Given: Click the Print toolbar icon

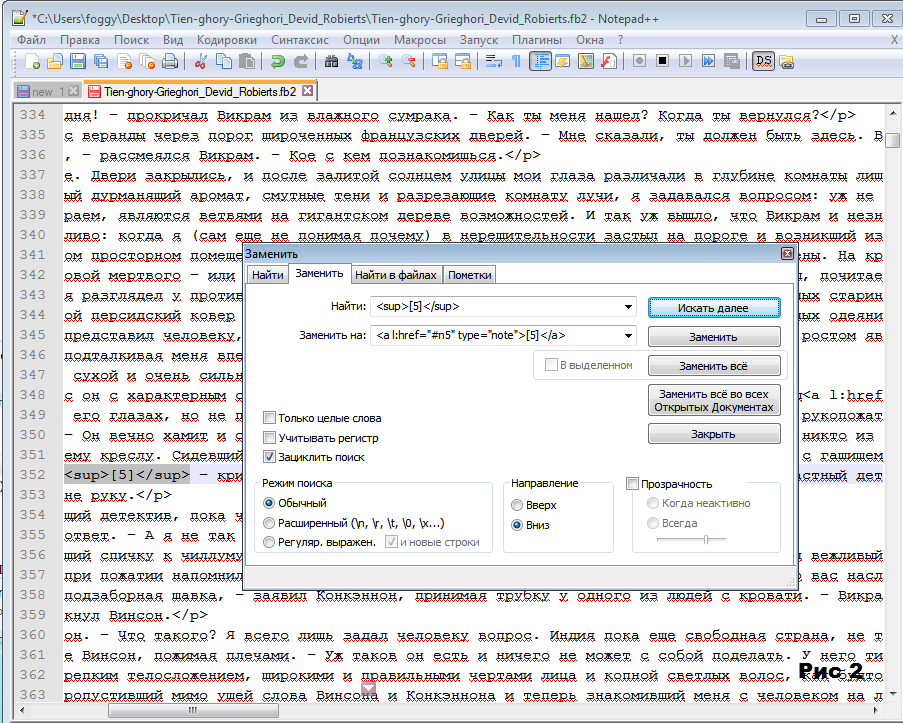Looking at the screenshot, I should (169, 62).
